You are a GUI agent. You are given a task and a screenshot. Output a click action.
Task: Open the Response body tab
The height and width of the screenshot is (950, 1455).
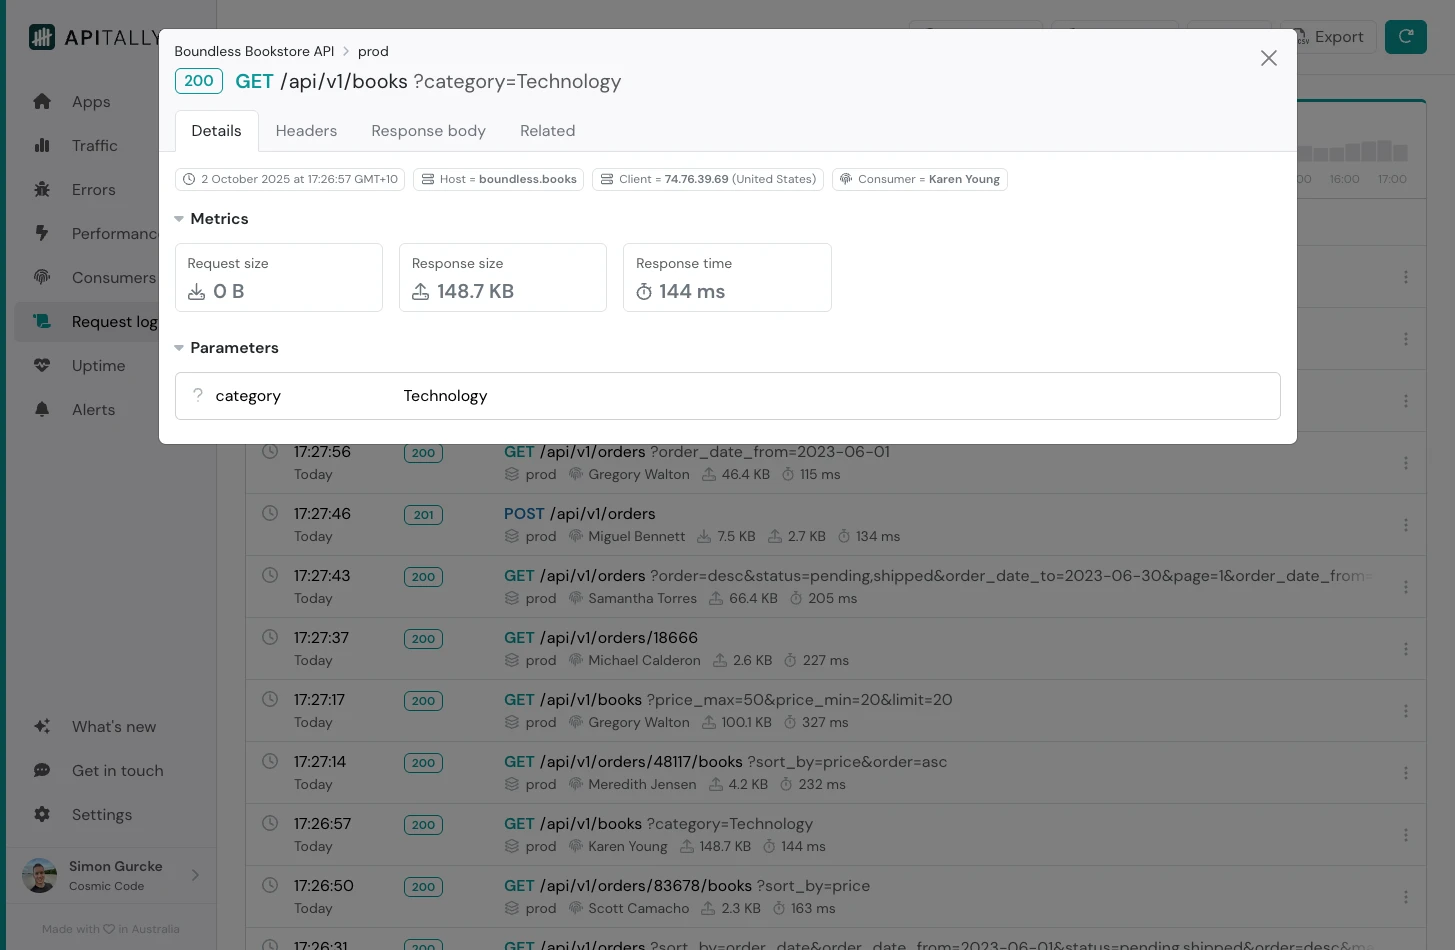[x=428, y=131]
